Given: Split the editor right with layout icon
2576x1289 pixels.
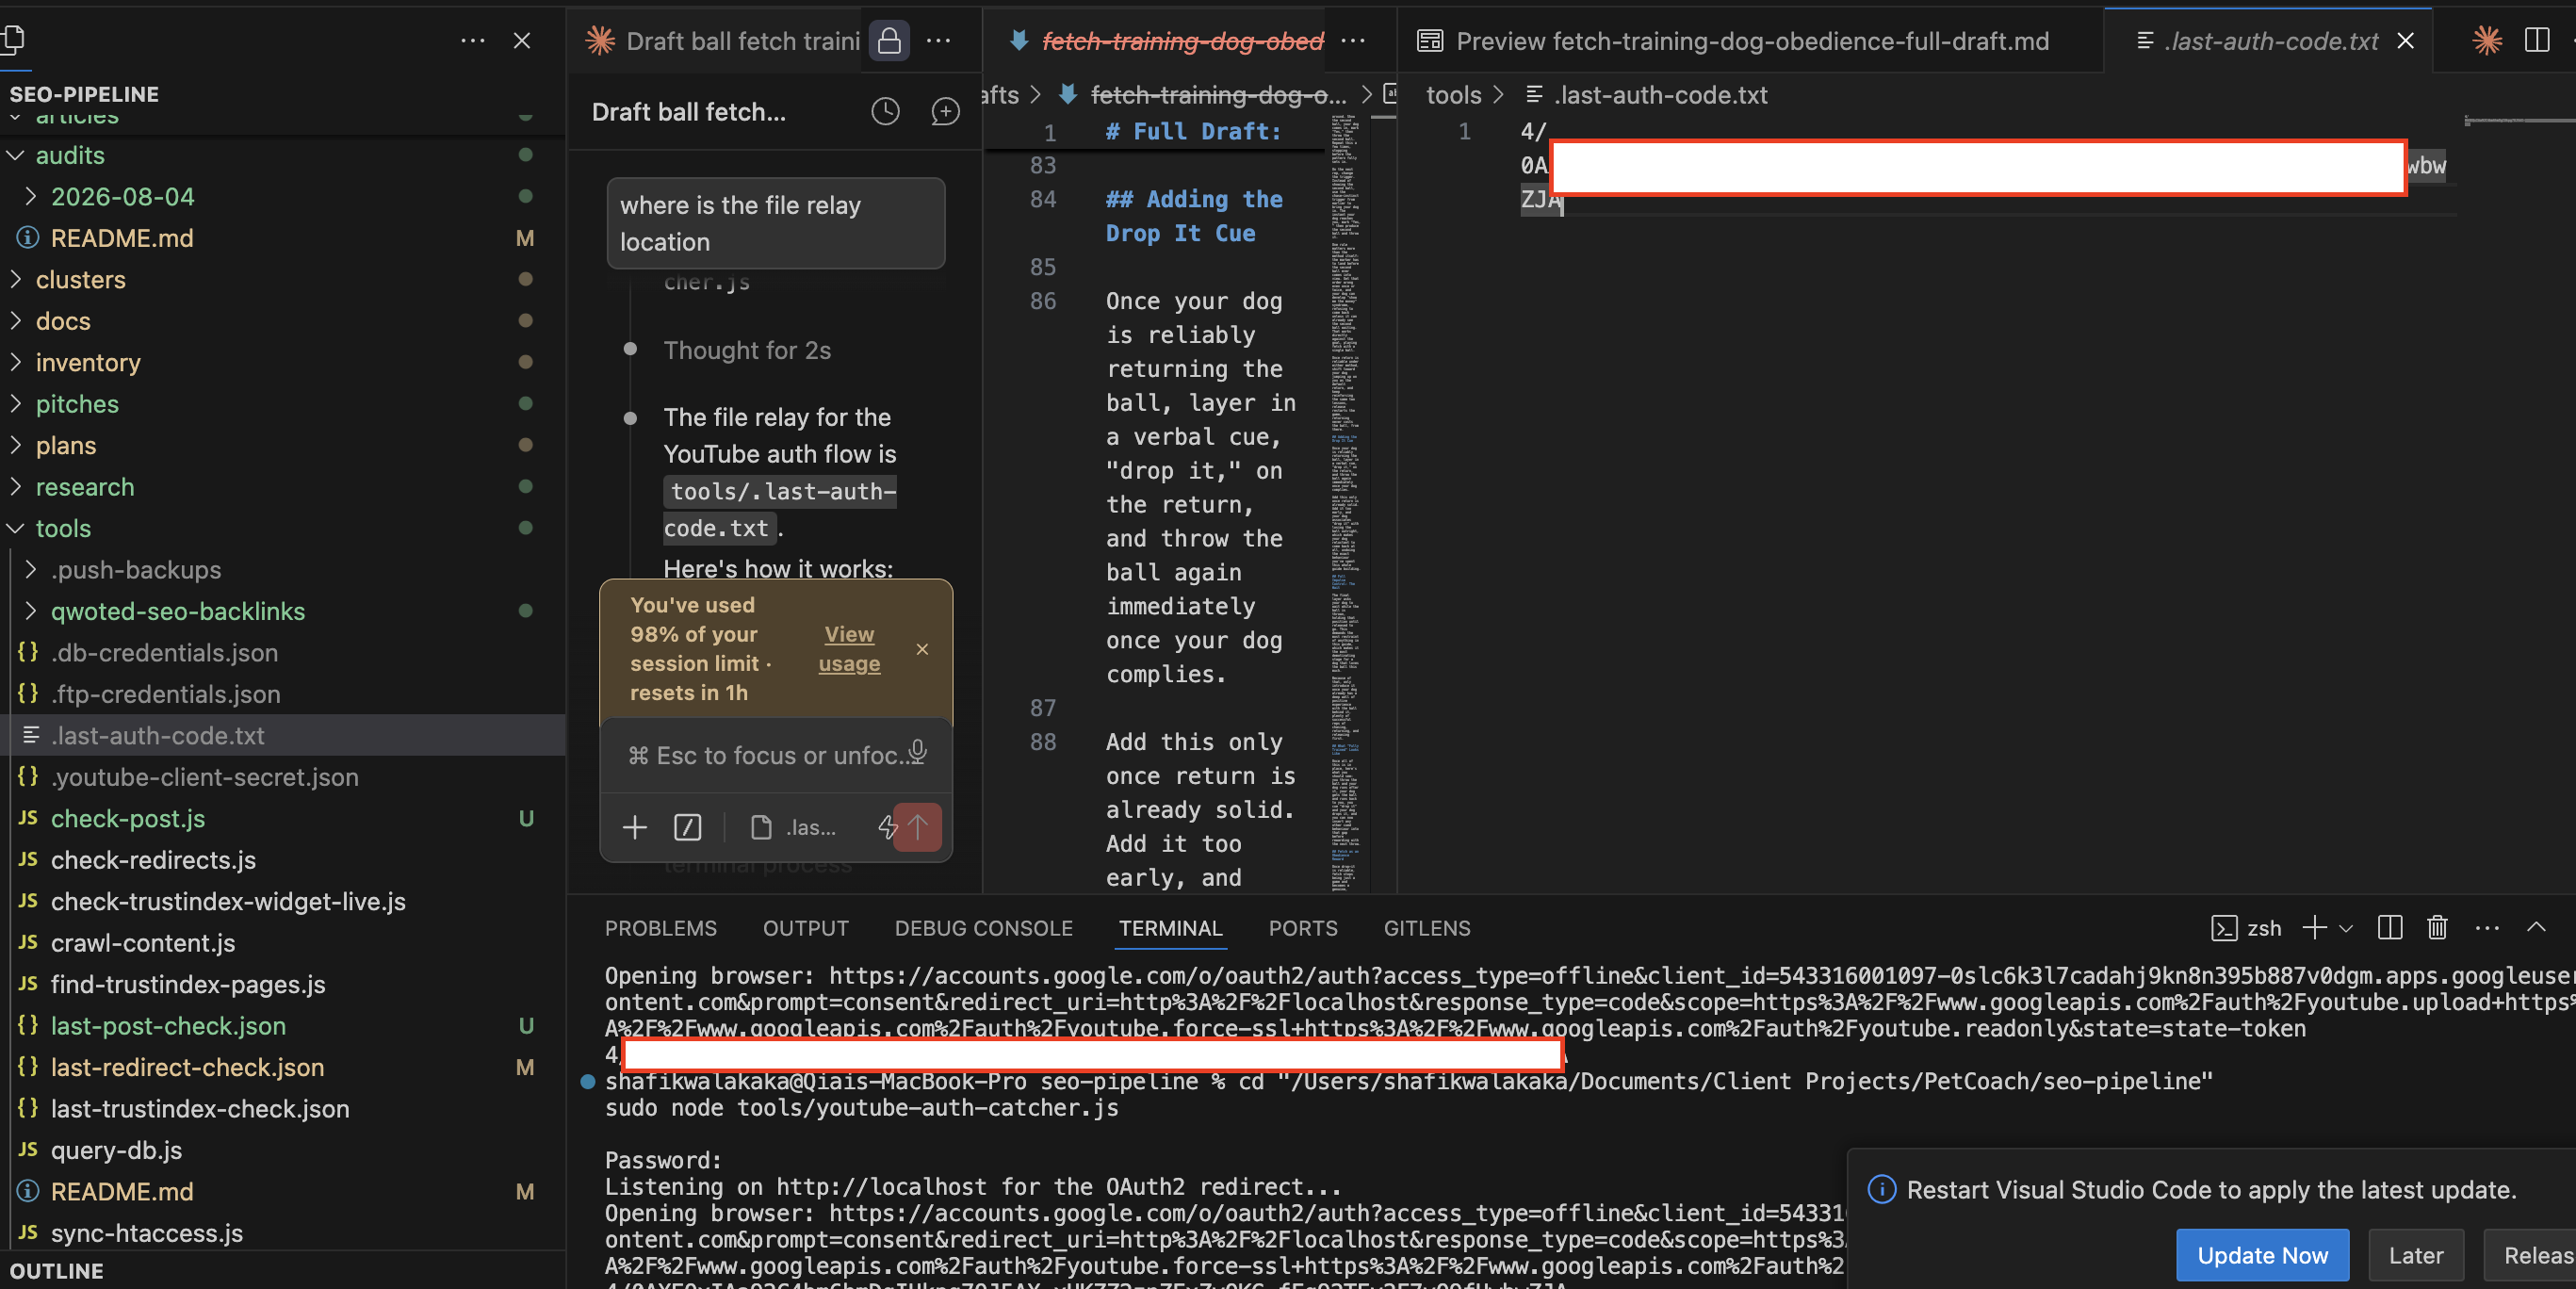Looking at the screenshot, I should (x=2537, y=41).
